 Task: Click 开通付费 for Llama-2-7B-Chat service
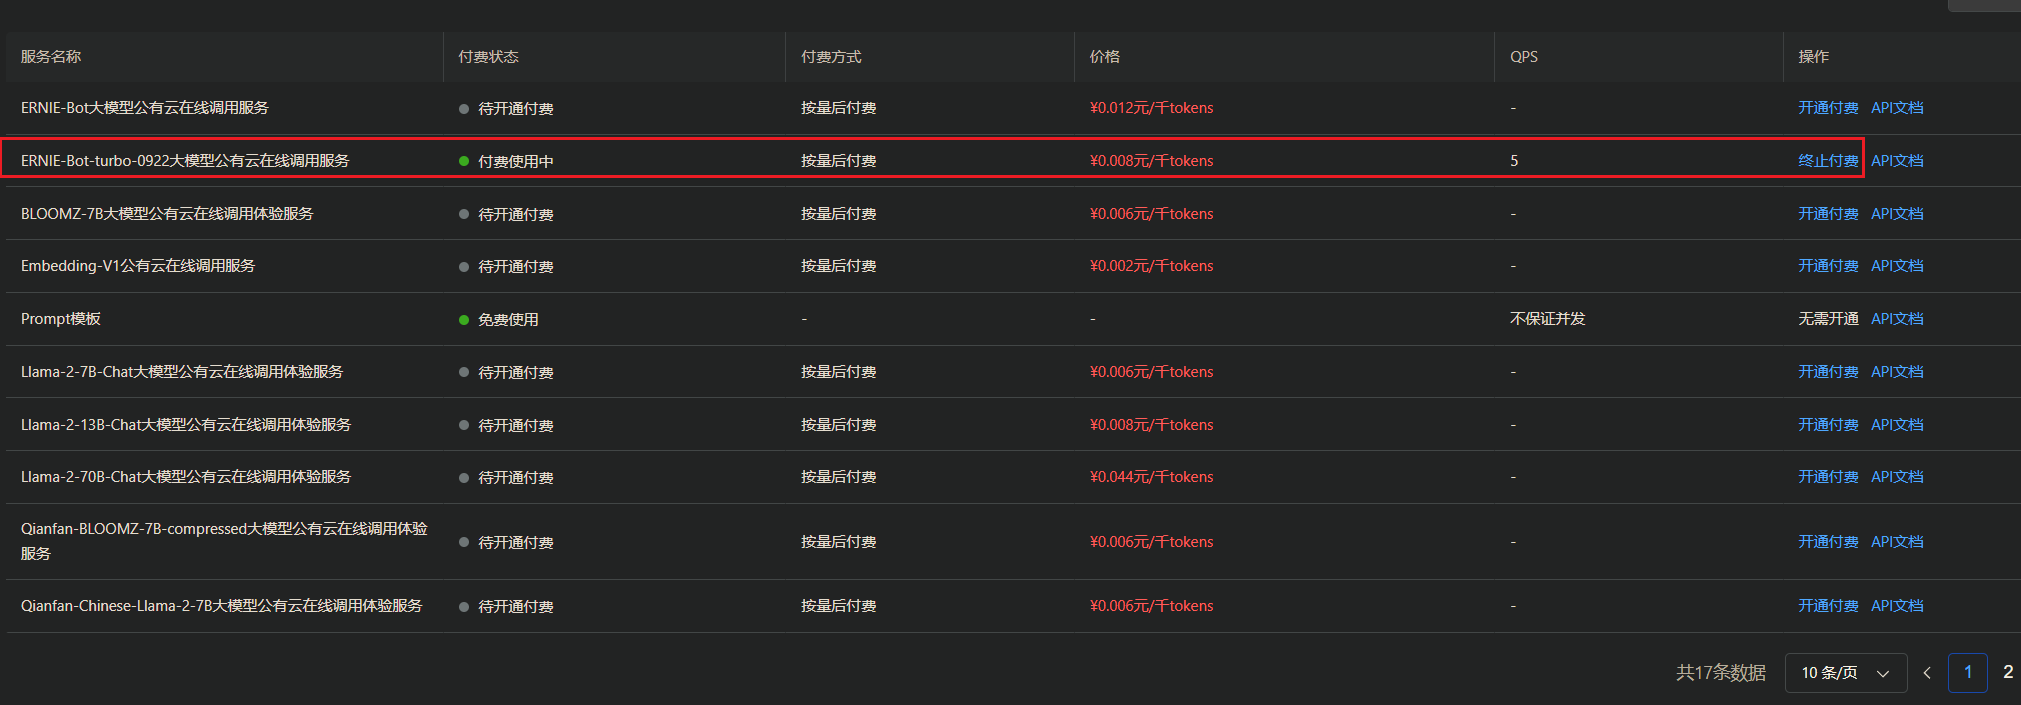(1827, 372)
